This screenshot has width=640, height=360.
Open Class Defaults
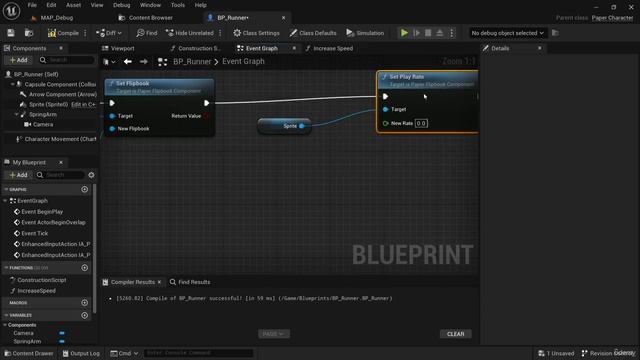point(313,33)
